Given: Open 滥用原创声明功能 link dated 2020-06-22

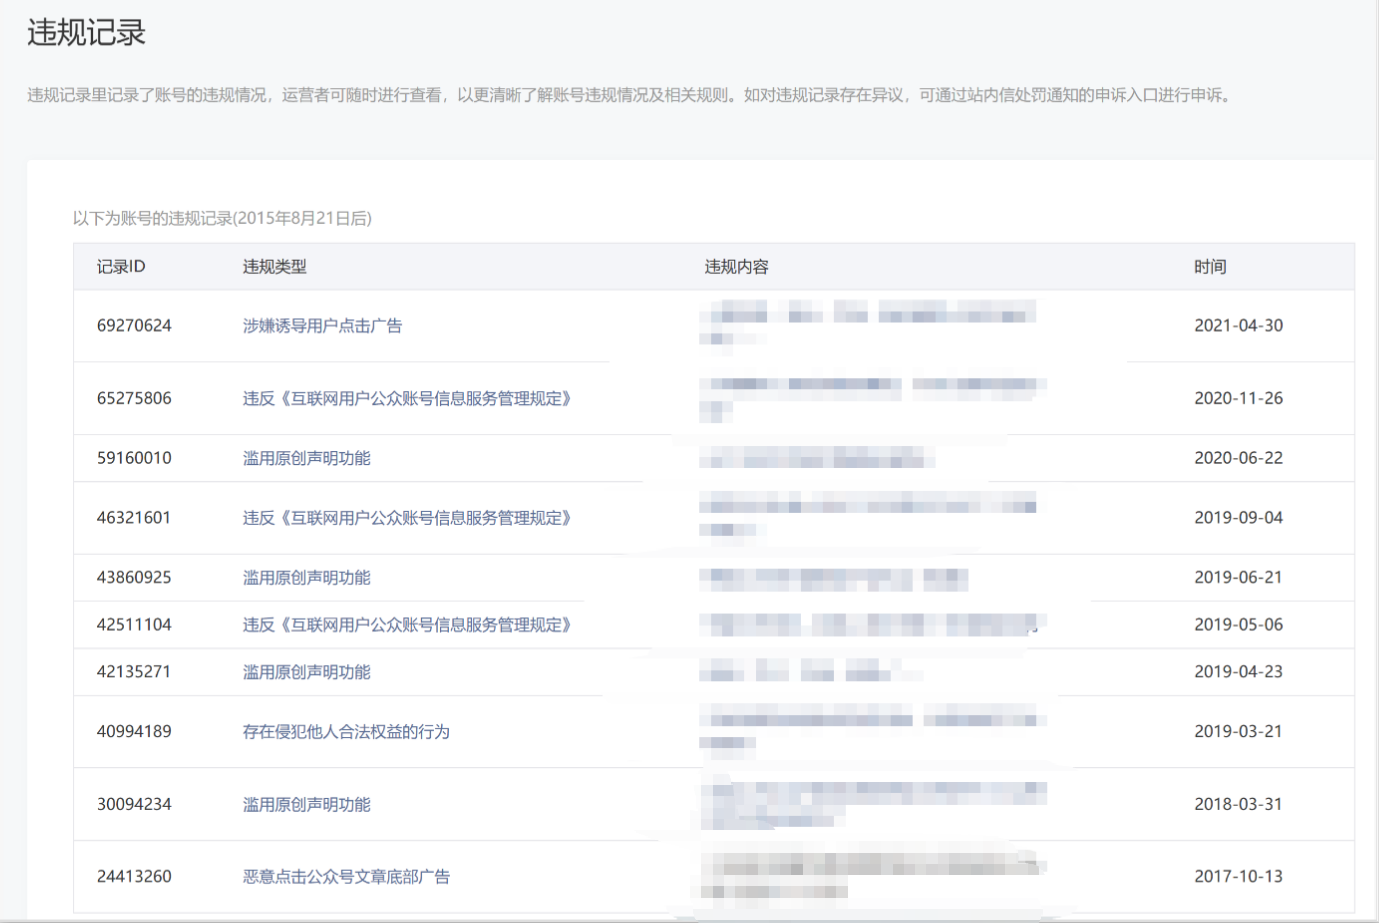Looking at the screenshot, I should click(306, 458).
